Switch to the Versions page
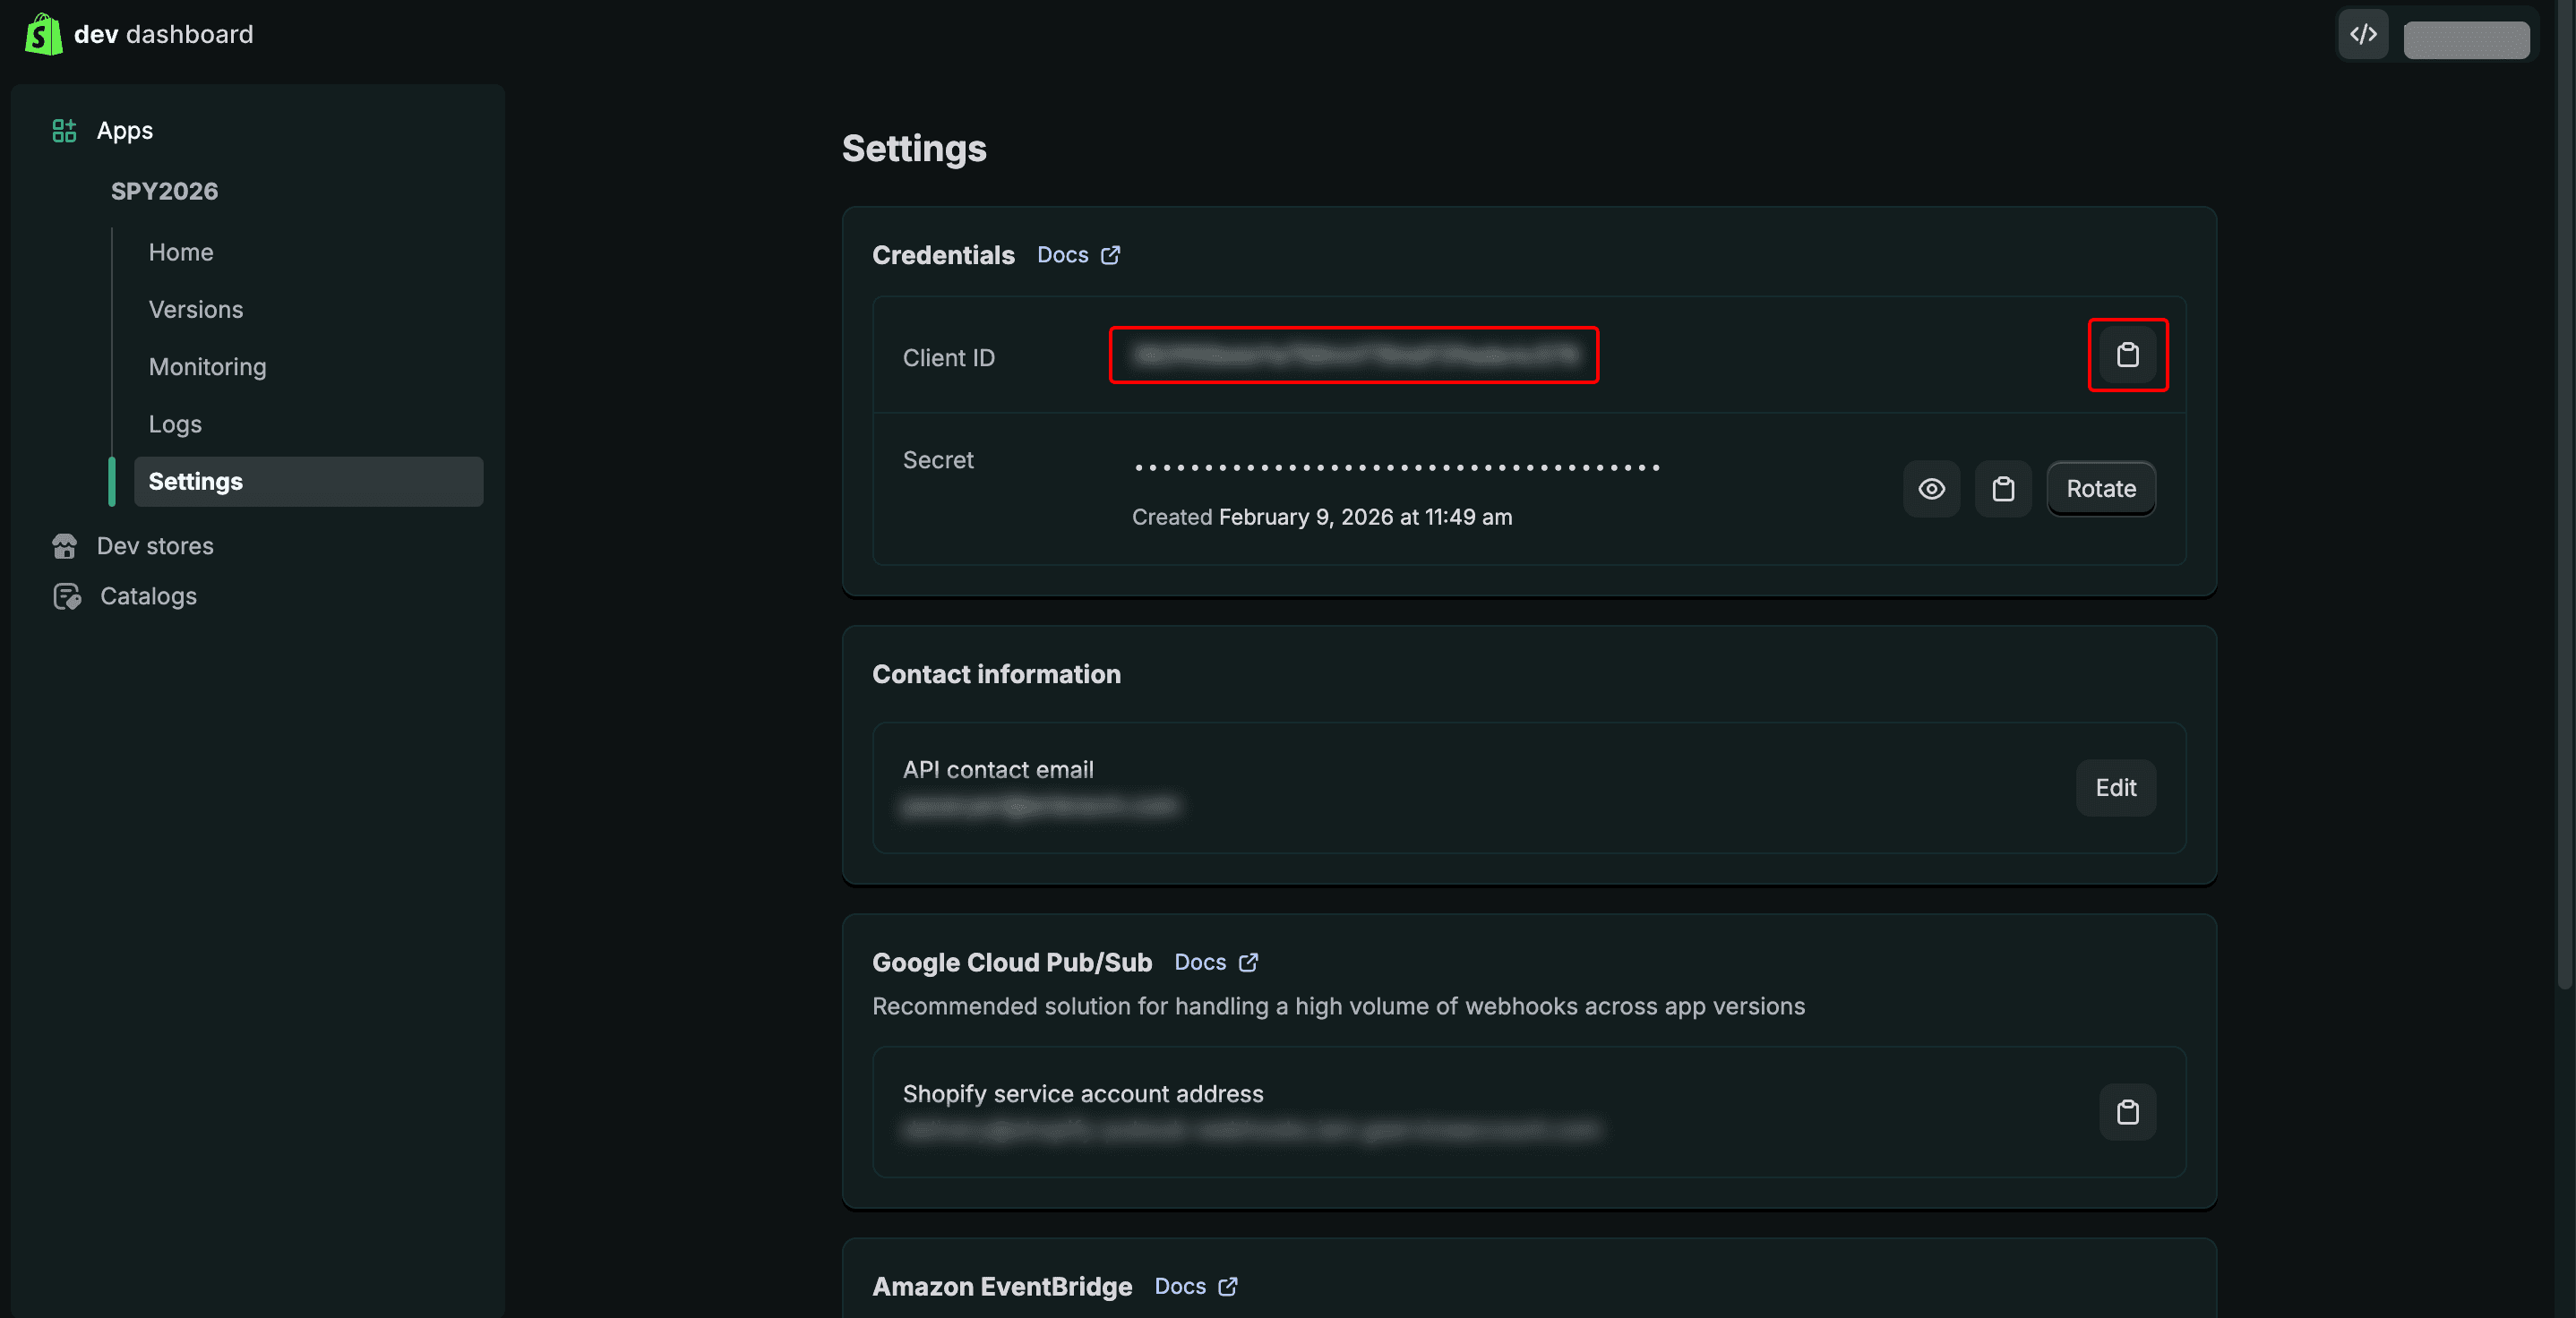This screenshot has width=2576, height=1318. 196,309
